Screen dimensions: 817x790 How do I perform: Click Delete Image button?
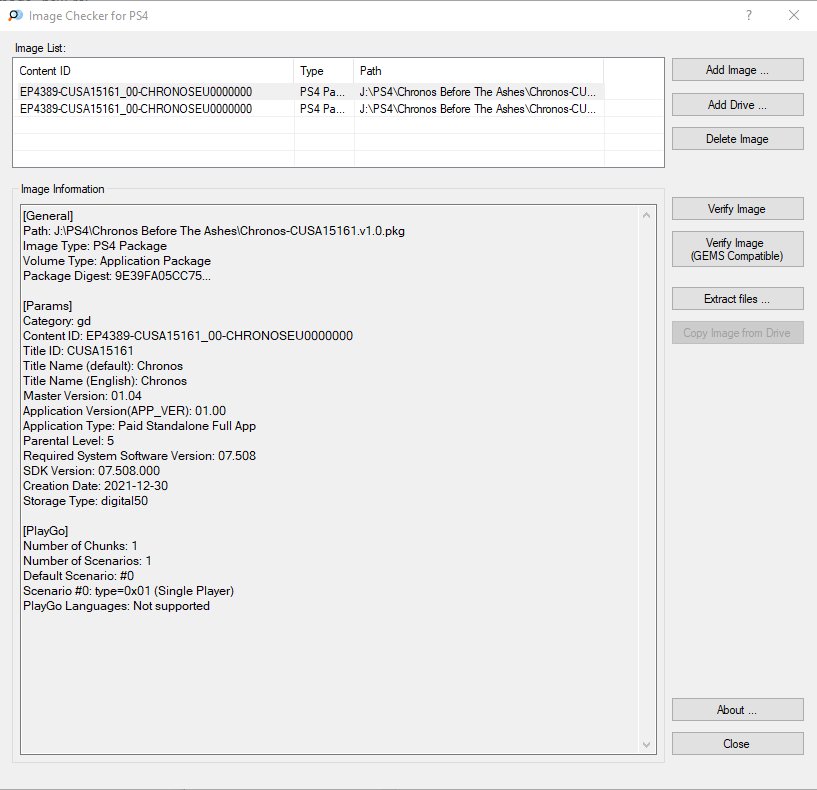coord(737,139)
